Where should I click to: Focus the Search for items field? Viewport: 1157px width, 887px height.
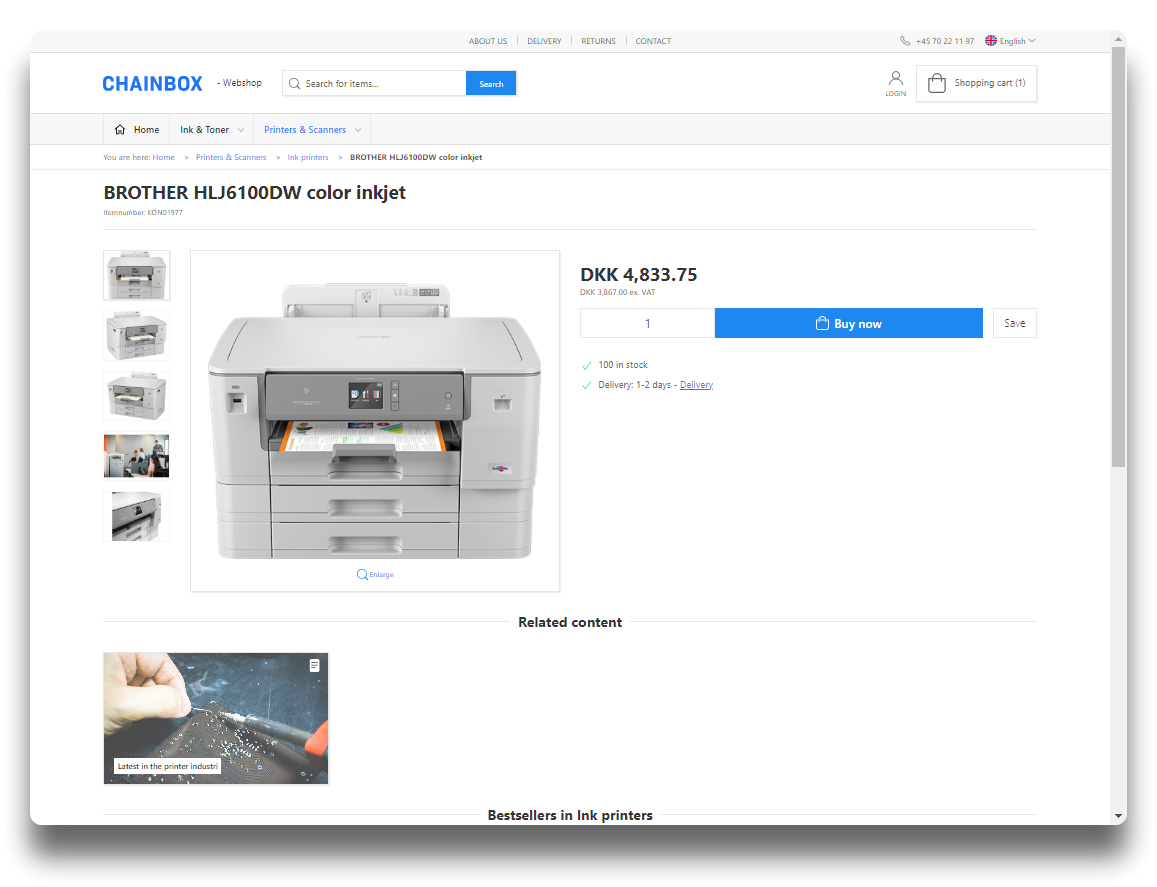[x=374, y=83]
